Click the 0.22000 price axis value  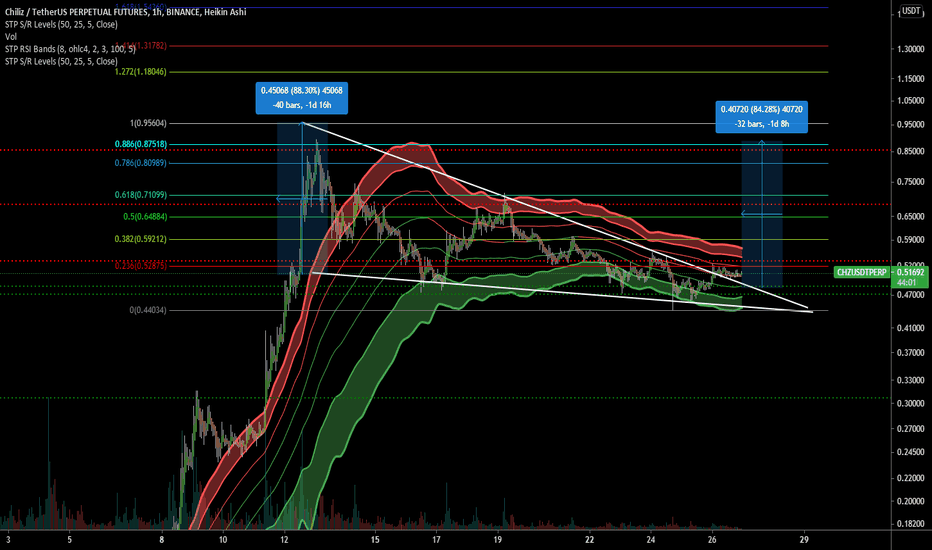pyautogui.click(x=911, y=477)
